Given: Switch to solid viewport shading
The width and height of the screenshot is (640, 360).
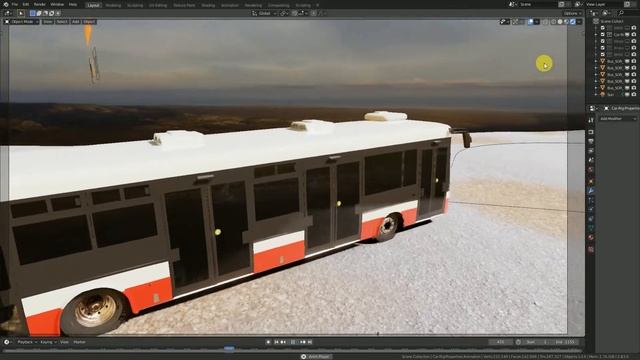Looking at the screenshot, I should pos(560,22).
